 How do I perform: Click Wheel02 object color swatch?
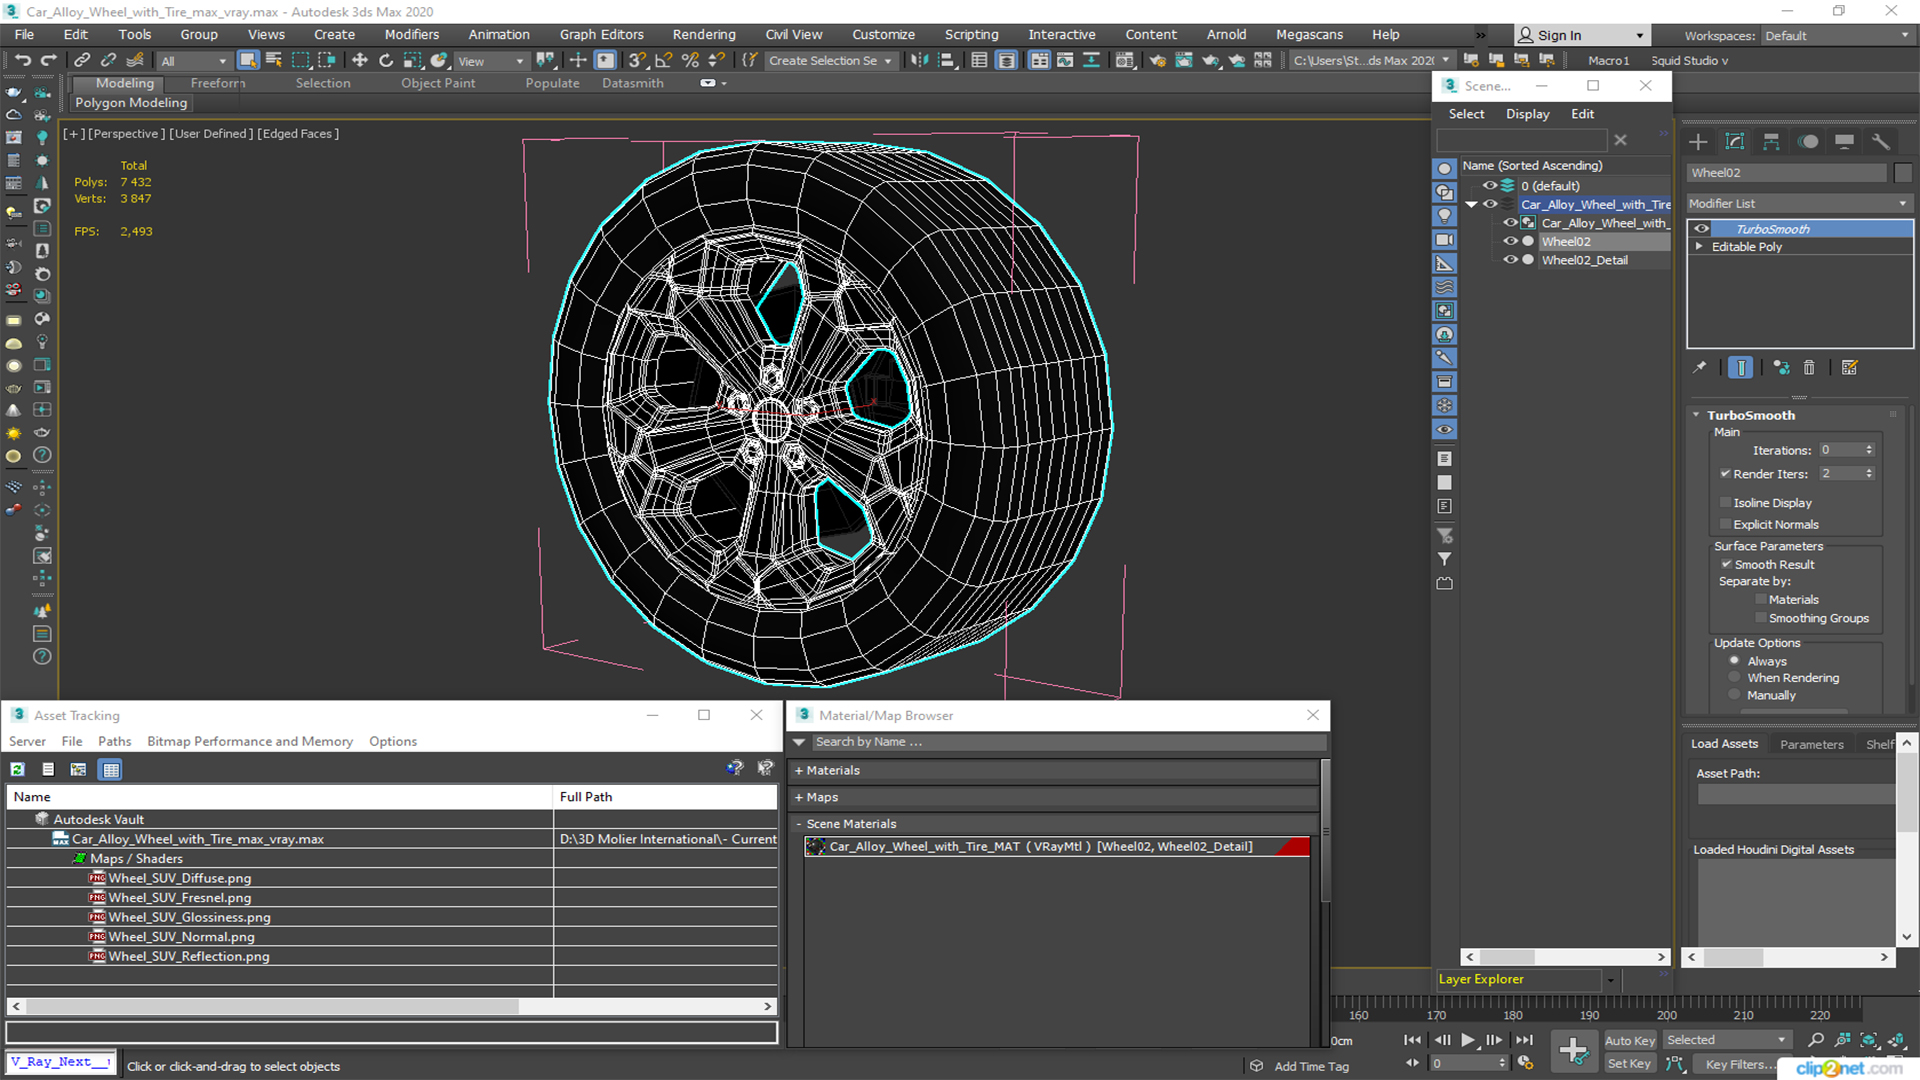[1903, 172]
